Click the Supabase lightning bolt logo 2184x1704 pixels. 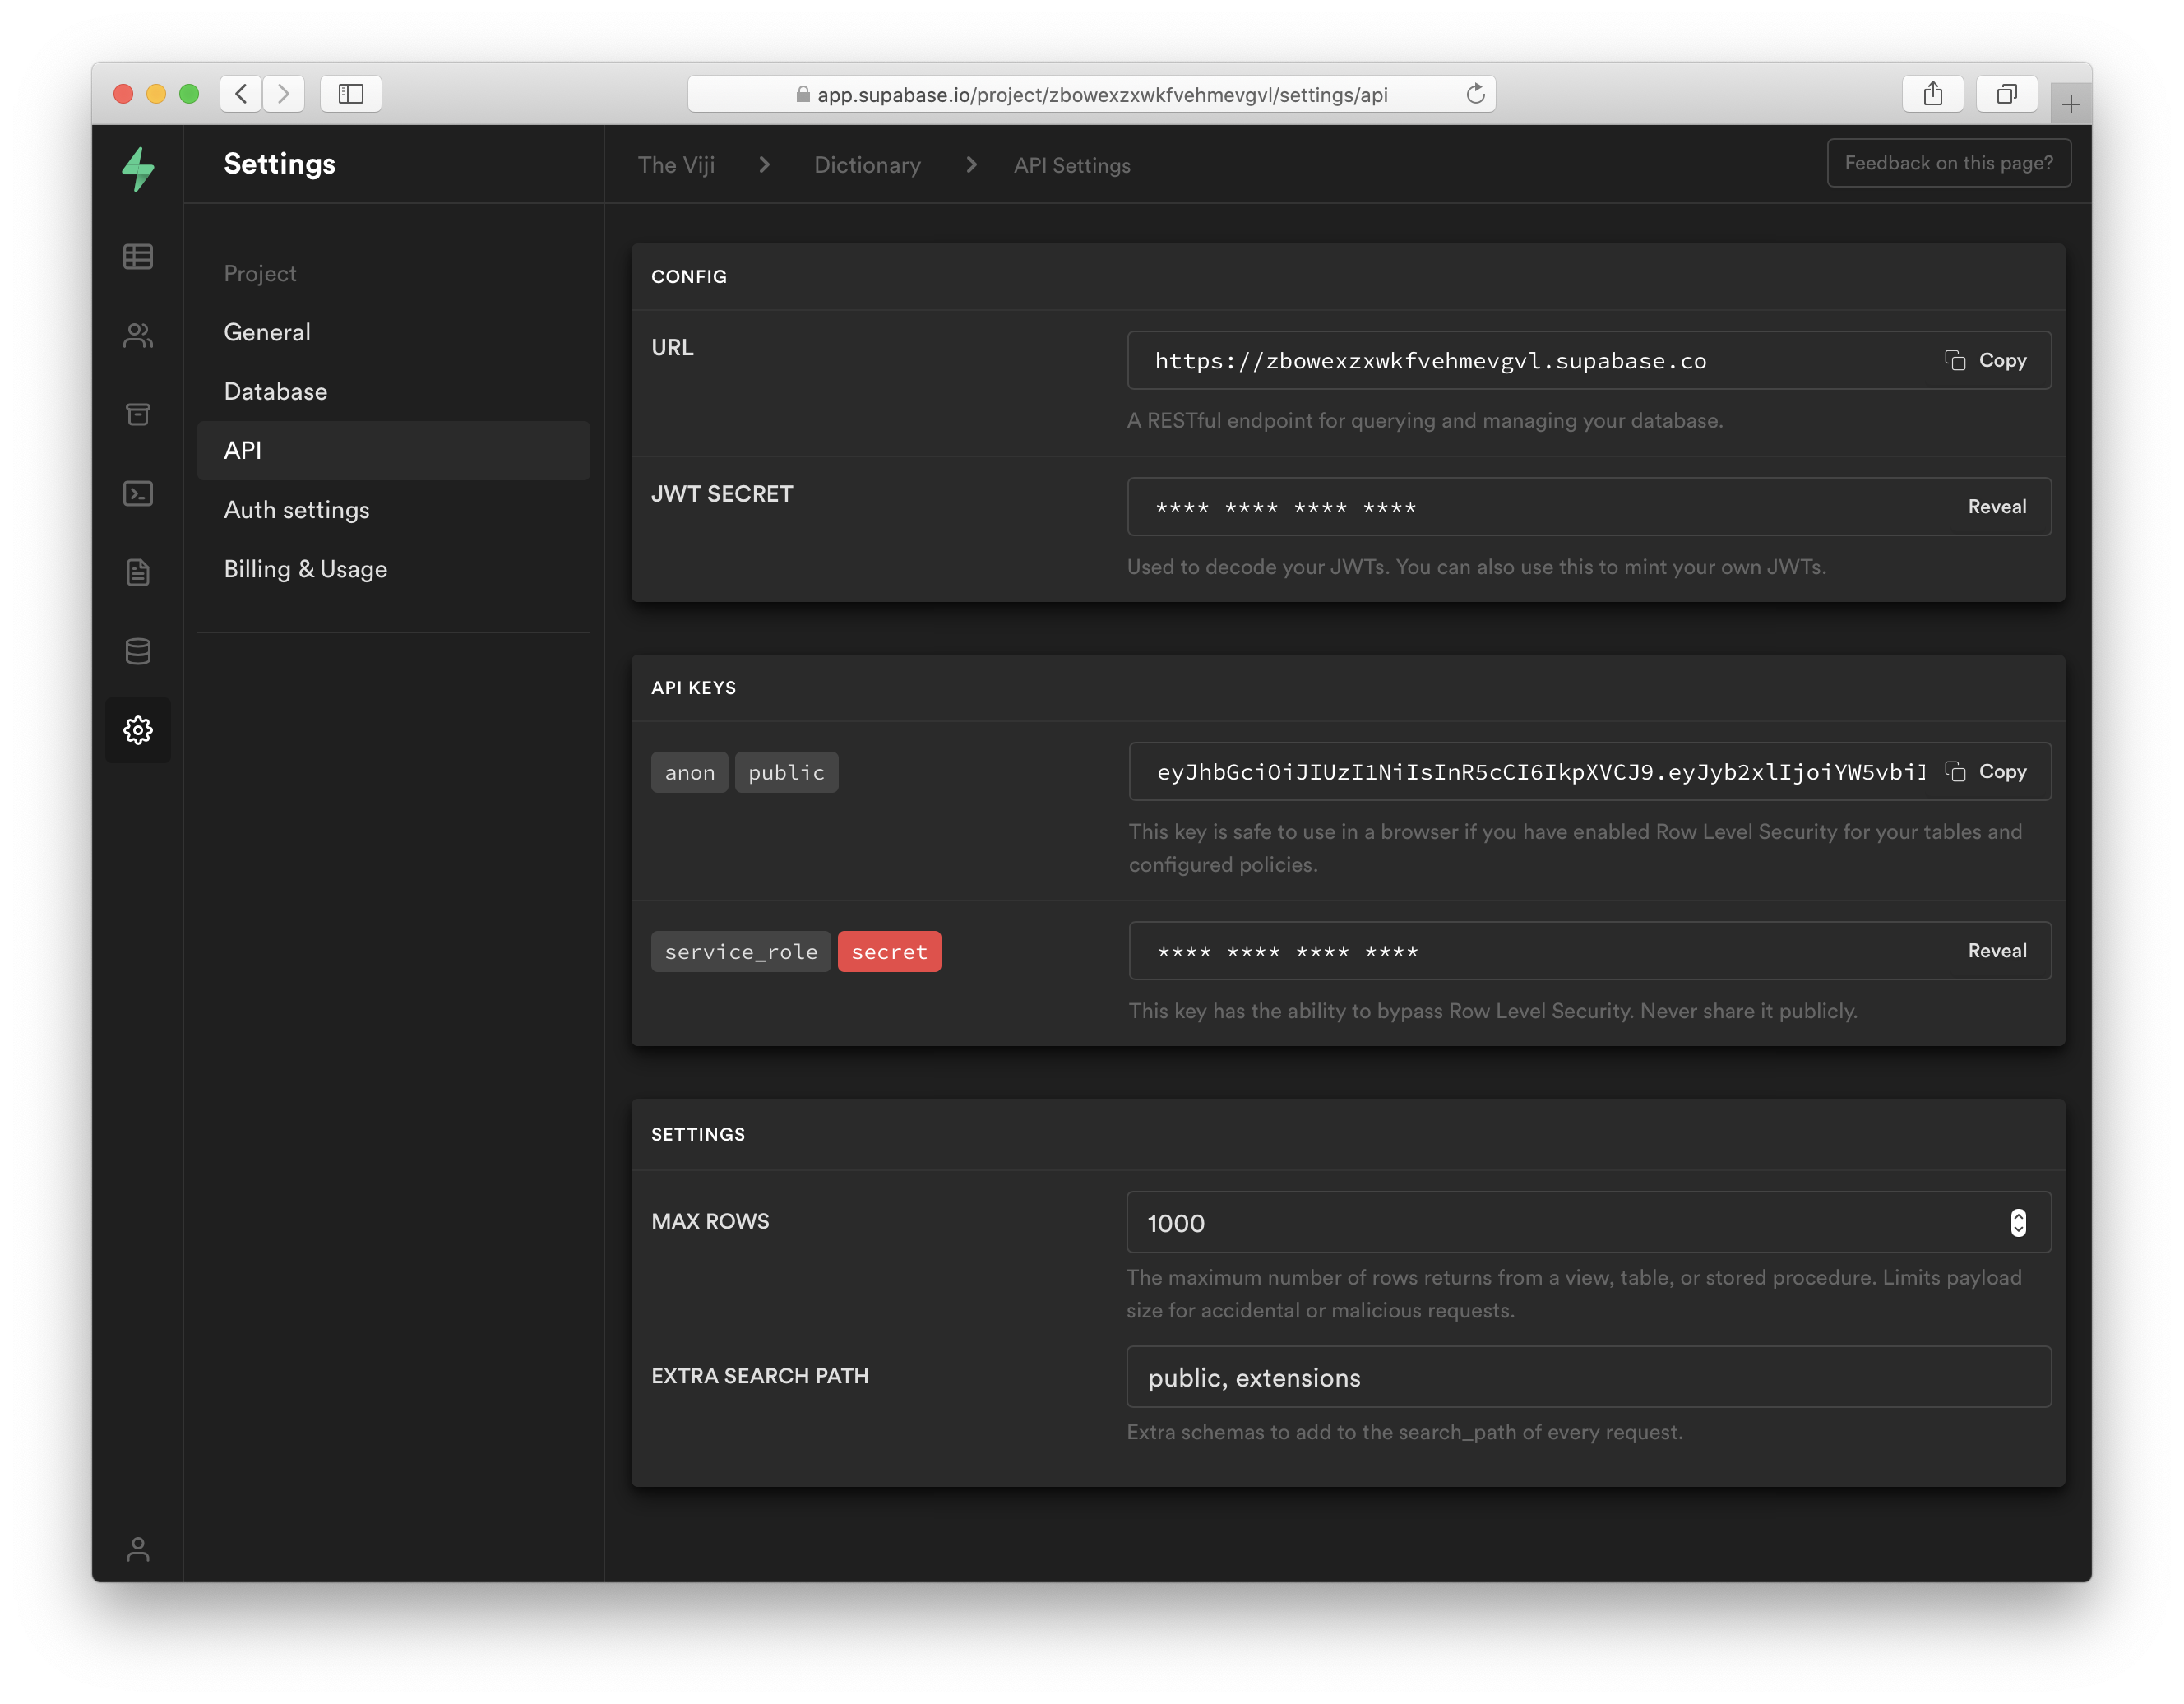click(138, 168)
